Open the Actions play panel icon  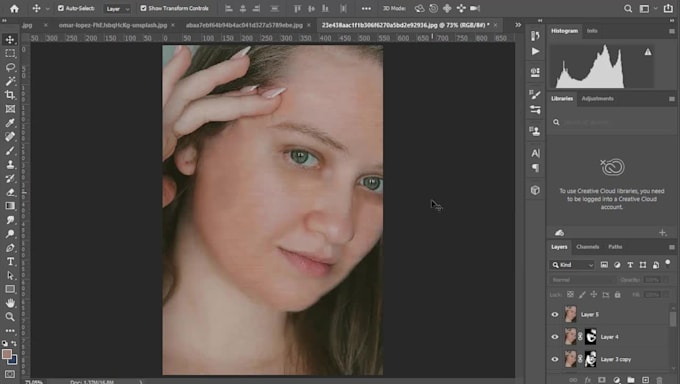[535, 51]
